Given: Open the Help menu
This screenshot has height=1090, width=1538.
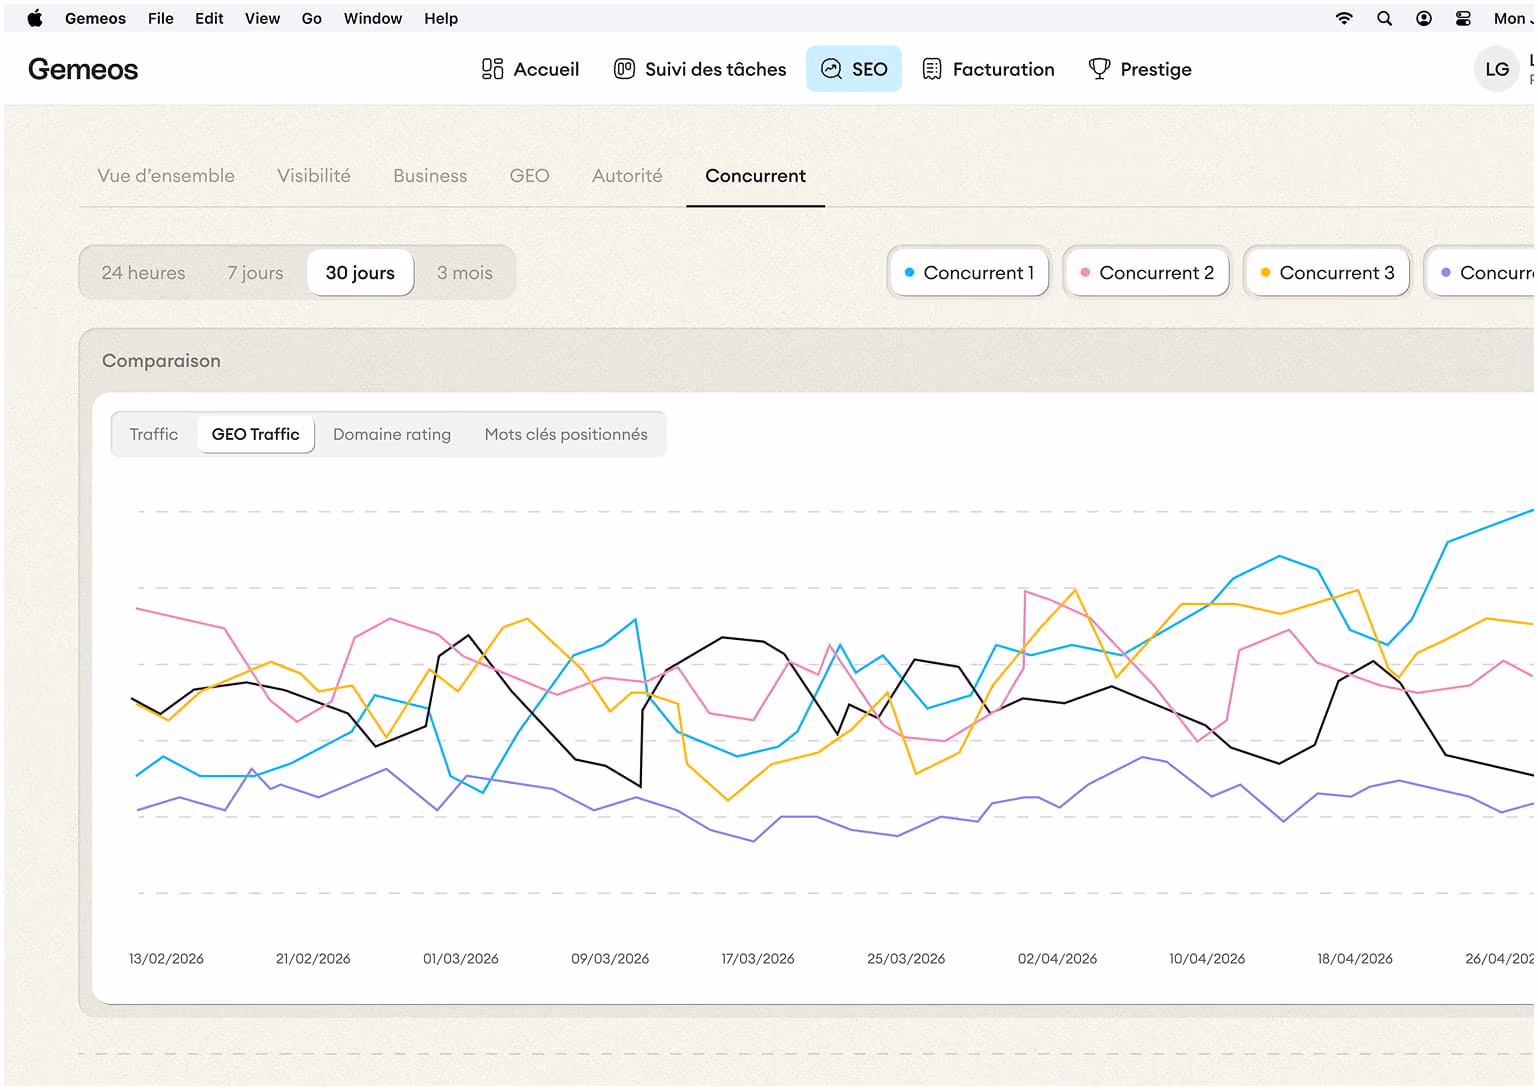Looking at the screenshot, I should tap(441, 18).
